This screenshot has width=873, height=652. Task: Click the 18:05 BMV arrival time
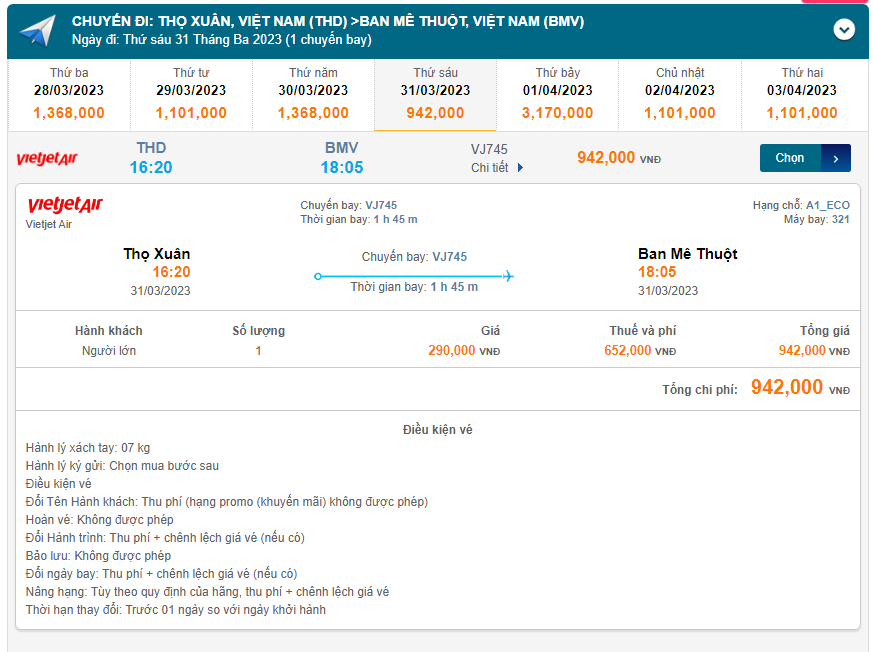[x=342, y=167]
